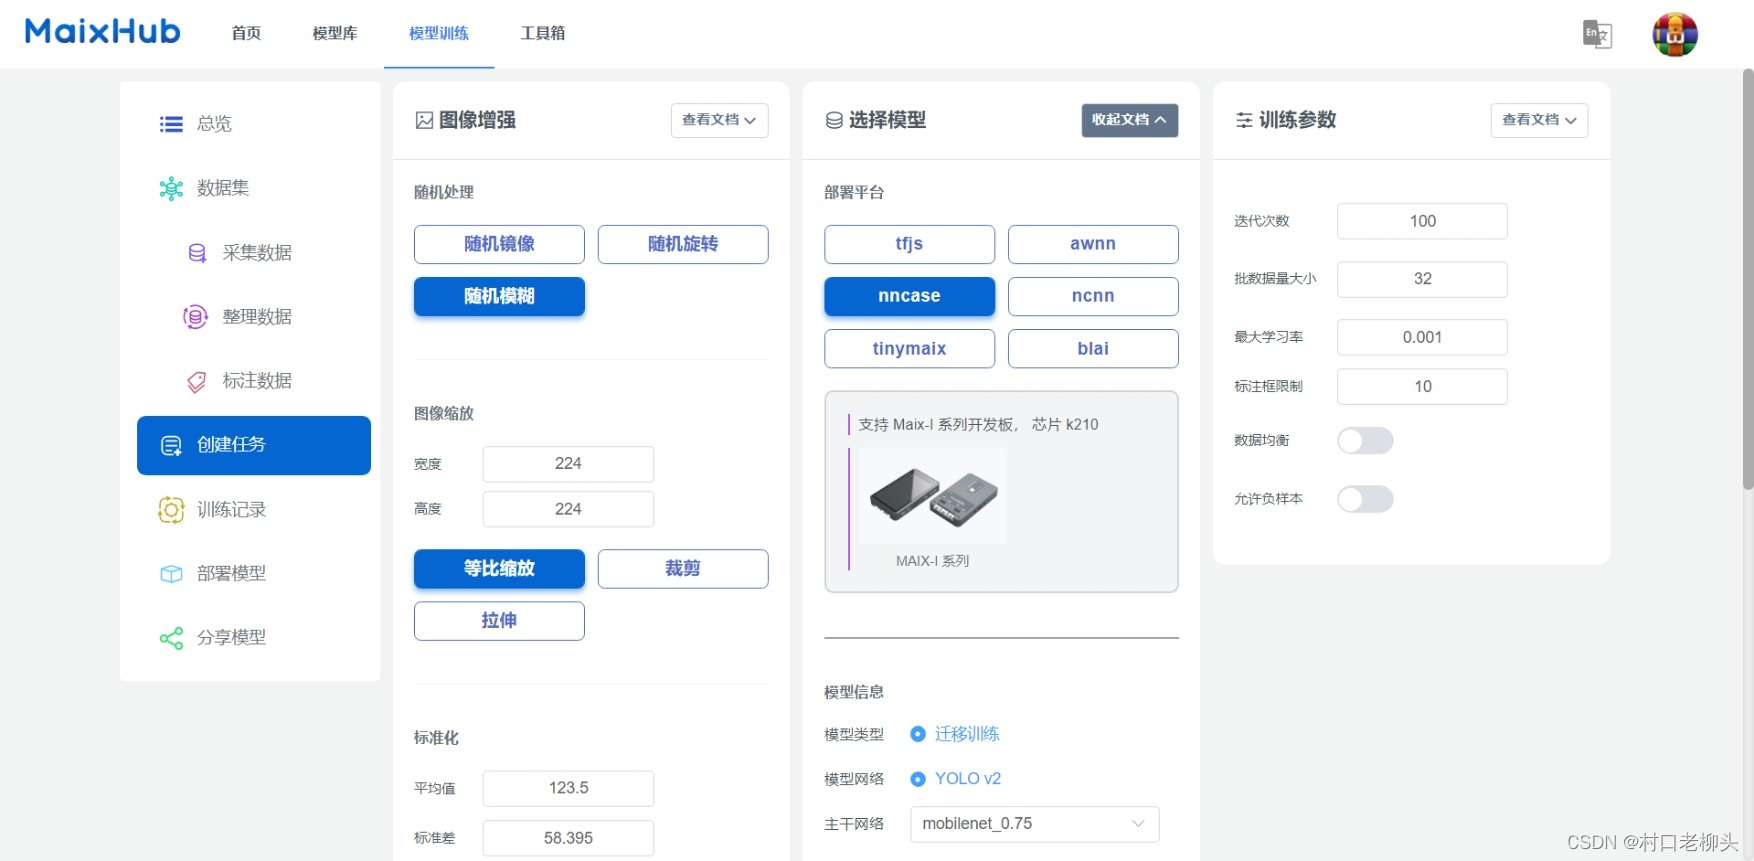Click the 训练参数 sliders icon
The height and width of the screenshot is (861, 1754).
pos(1244,120)
